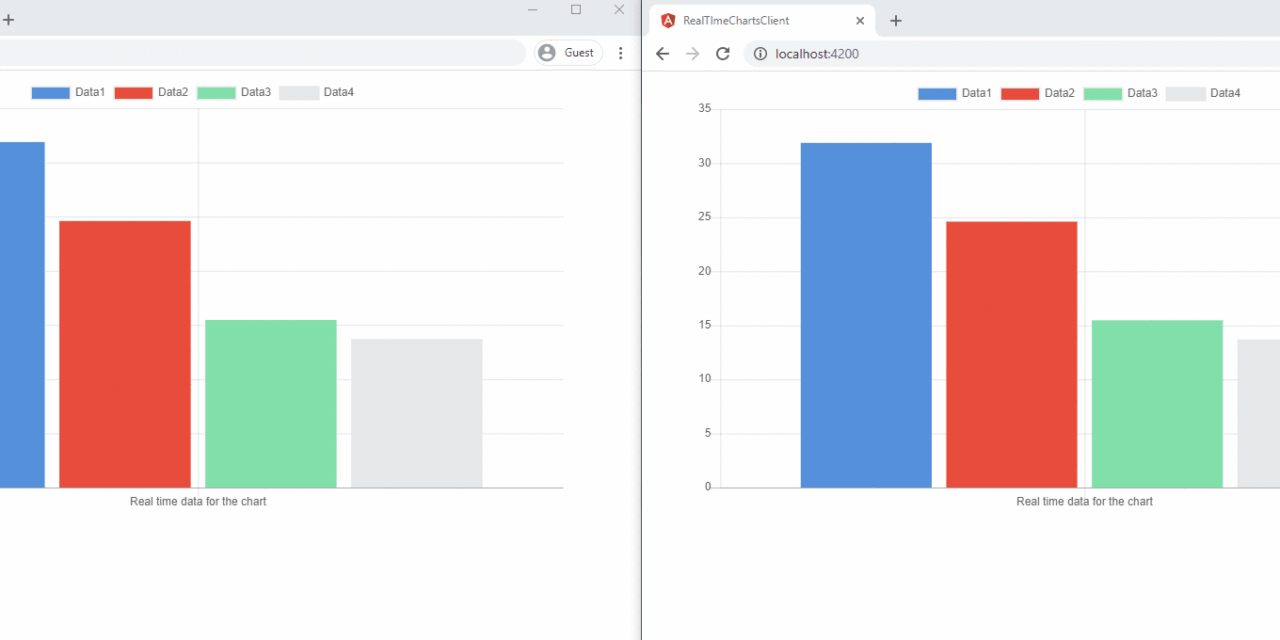Click the green Data3 bar in right chart

pos(1157,403)
